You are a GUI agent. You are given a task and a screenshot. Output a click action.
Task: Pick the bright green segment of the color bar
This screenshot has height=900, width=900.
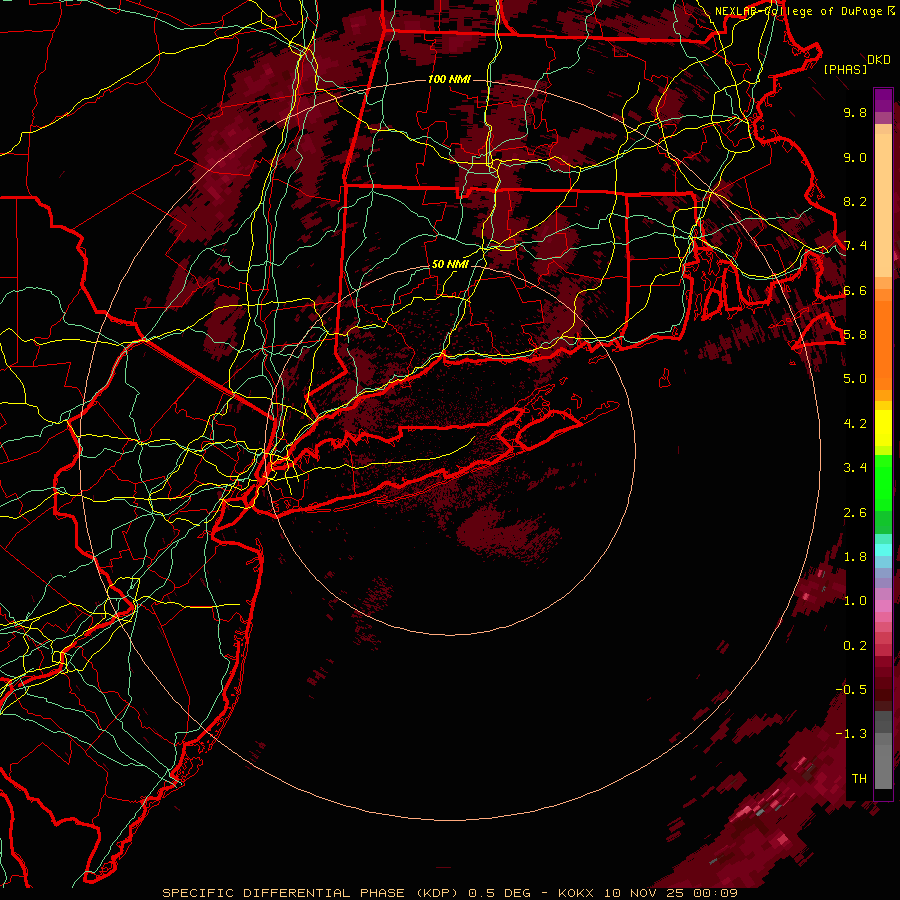[x=883, y=482]
